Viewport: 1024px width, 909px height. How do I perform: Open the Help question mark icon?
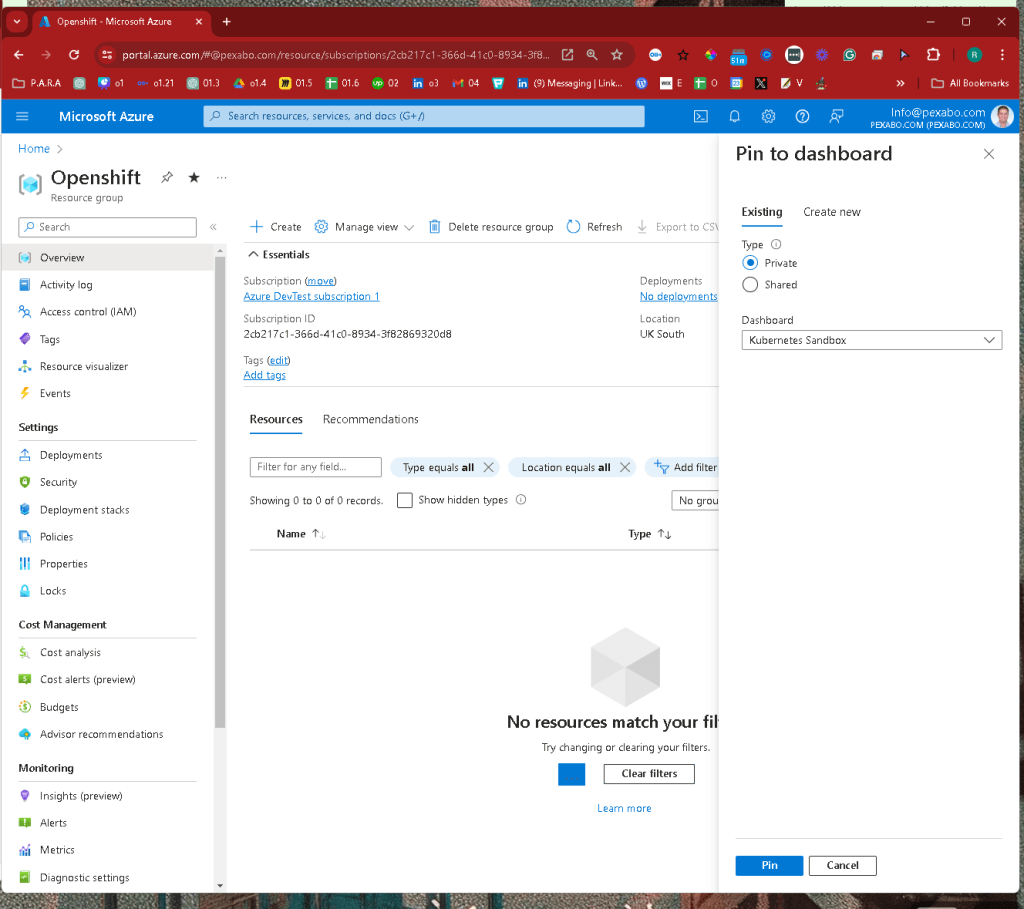(803, 116)
